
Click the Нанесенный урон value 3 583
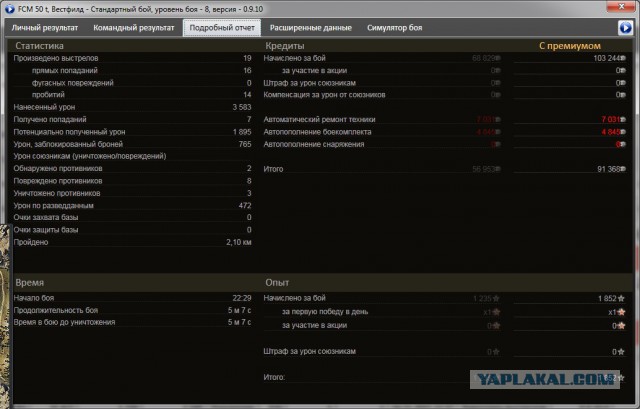coord(242,107)
